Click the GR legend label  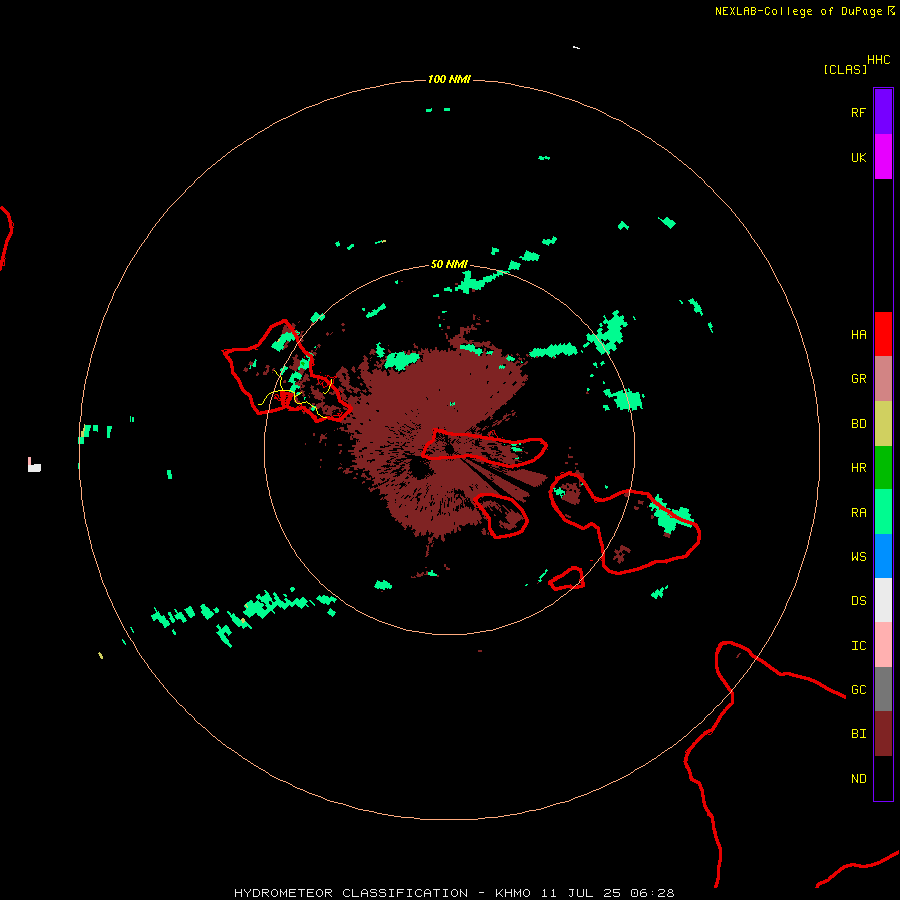(x=858, y=379)
